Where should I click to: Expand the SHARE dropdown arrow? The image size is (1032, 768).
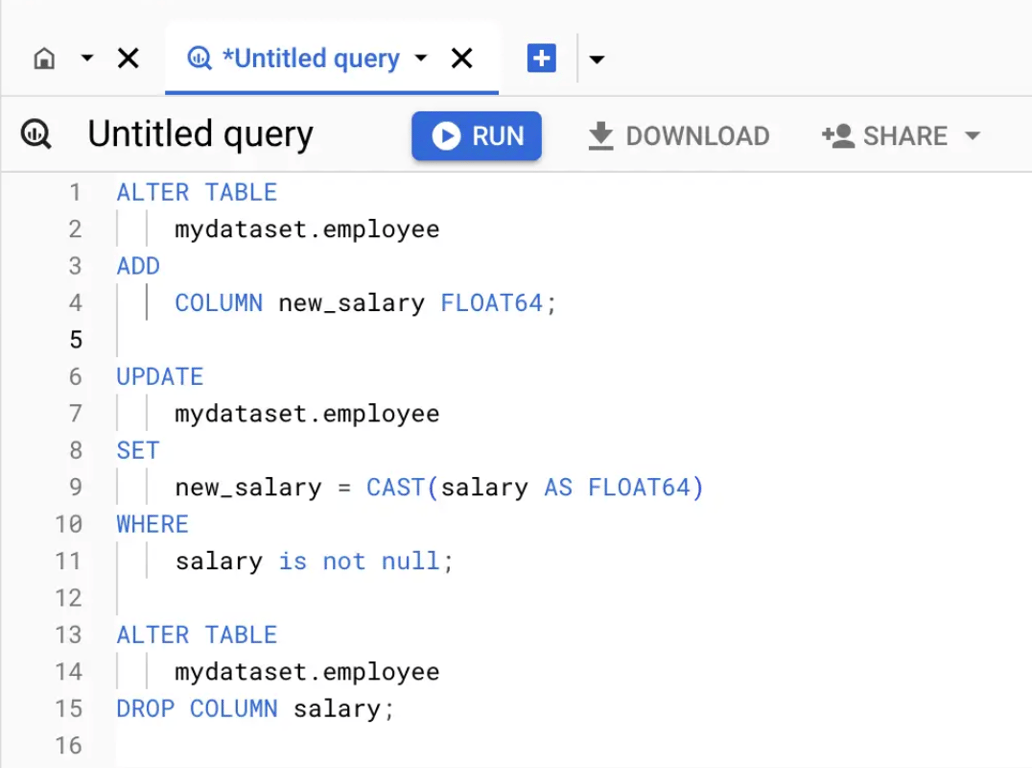tap(973, 136)
